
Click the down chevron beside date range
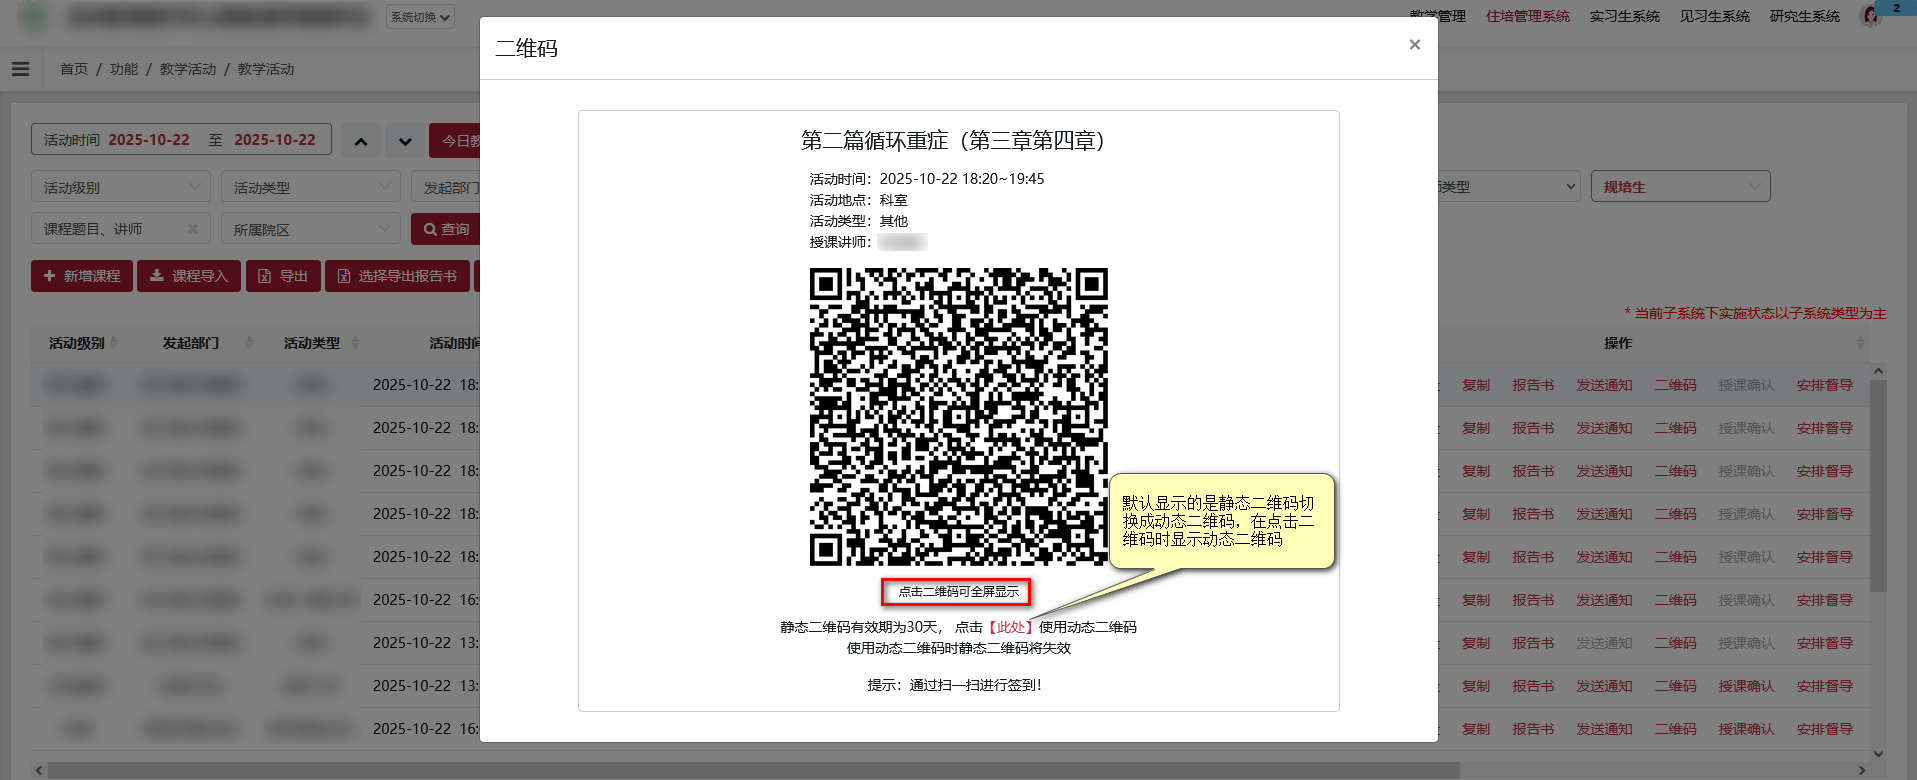click(x=405, y=141)
